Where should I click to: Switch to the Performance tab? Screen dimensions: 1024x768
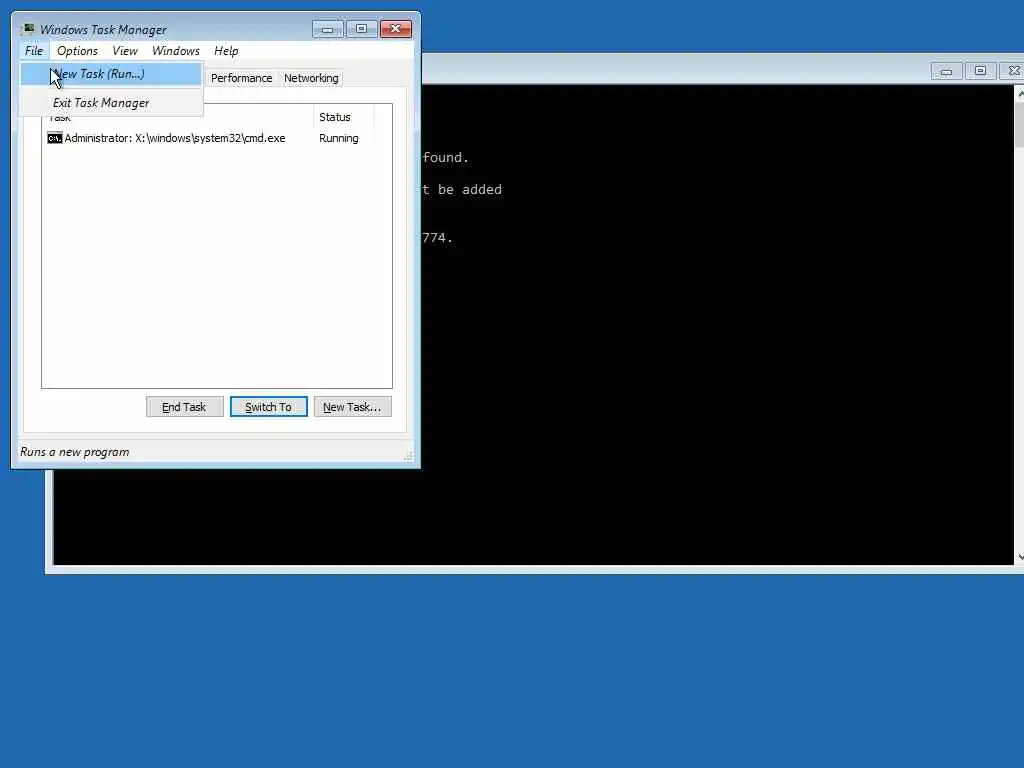[x=241, y=78]
